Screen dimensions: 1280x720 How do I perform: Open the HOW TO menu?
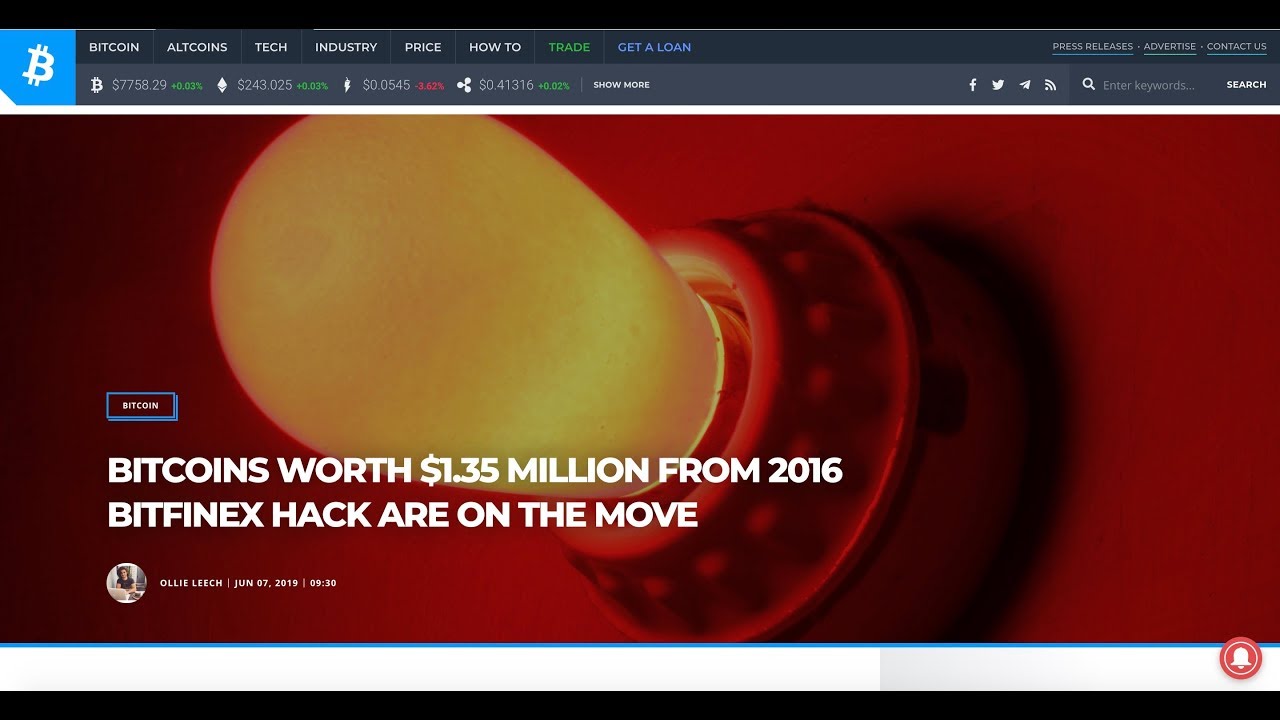coord(495,47)
